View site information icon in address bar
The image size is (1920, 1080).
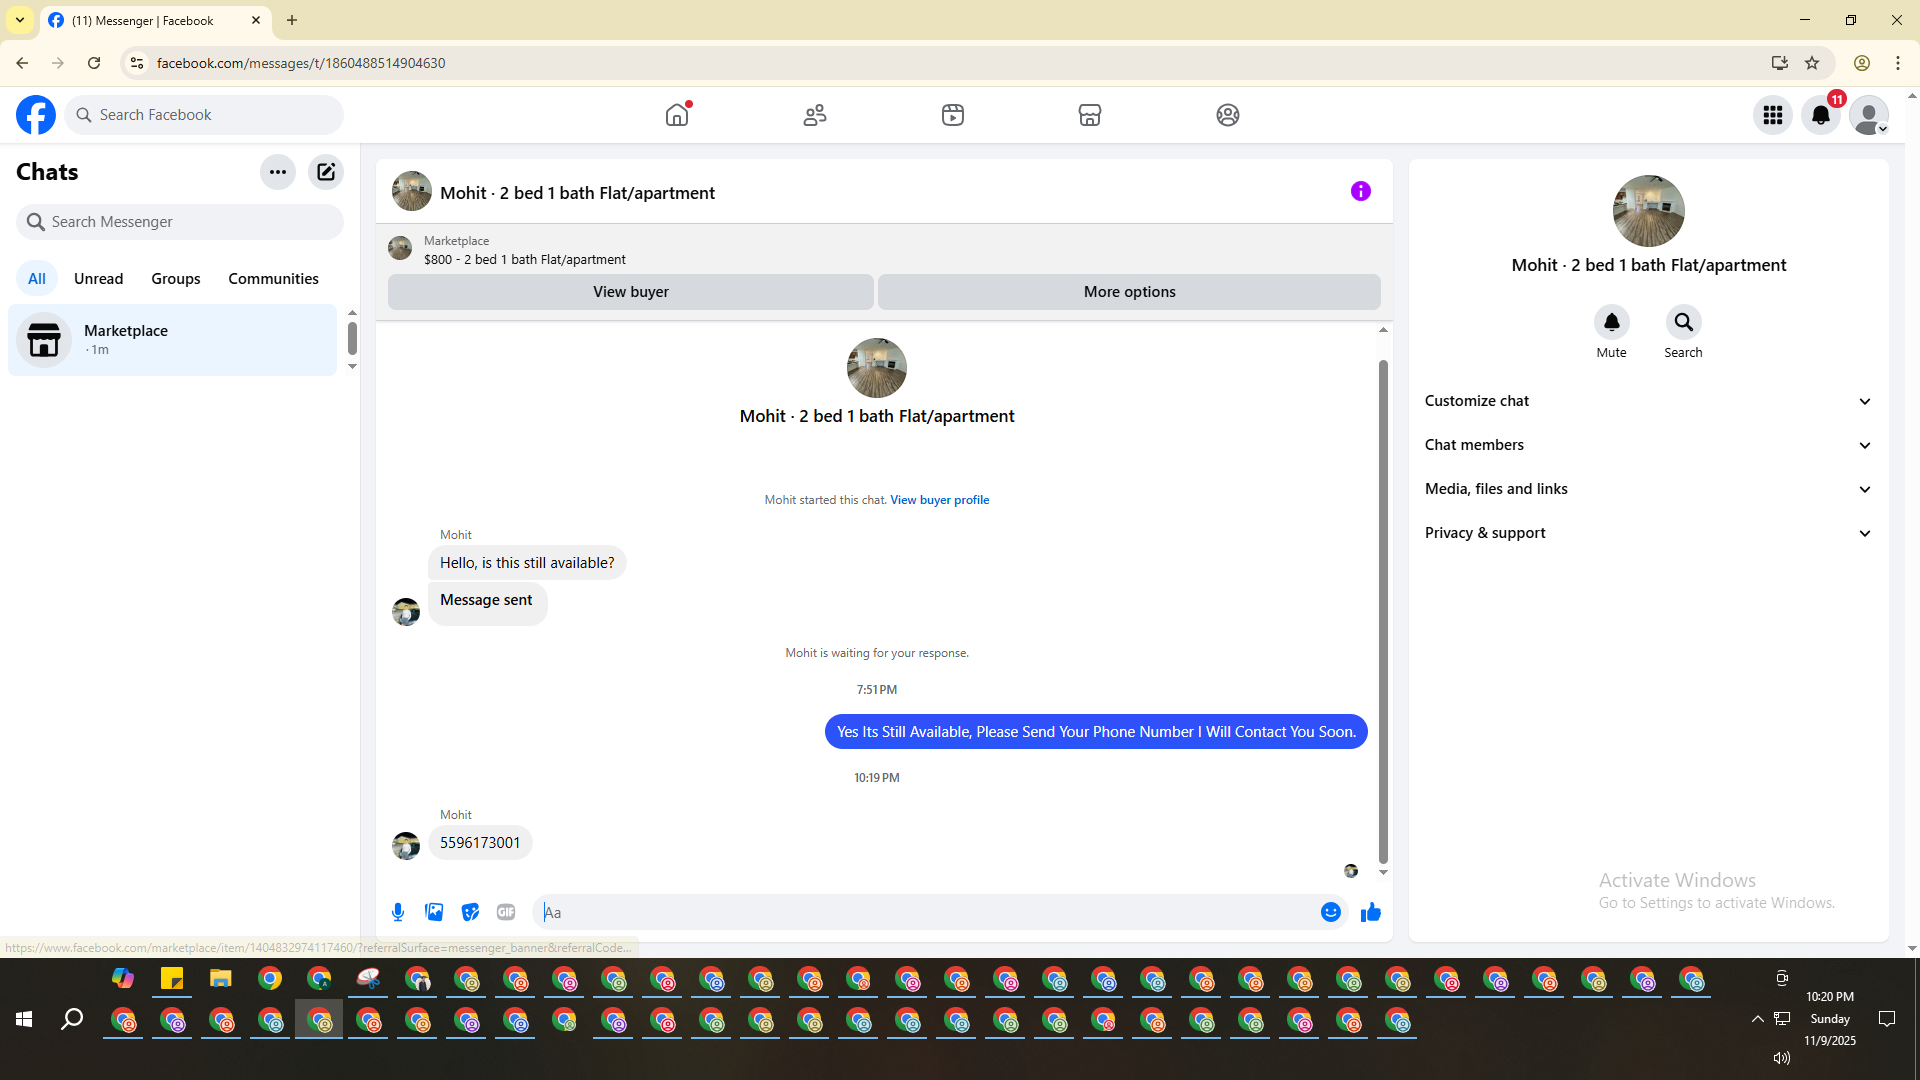(137, 63)
